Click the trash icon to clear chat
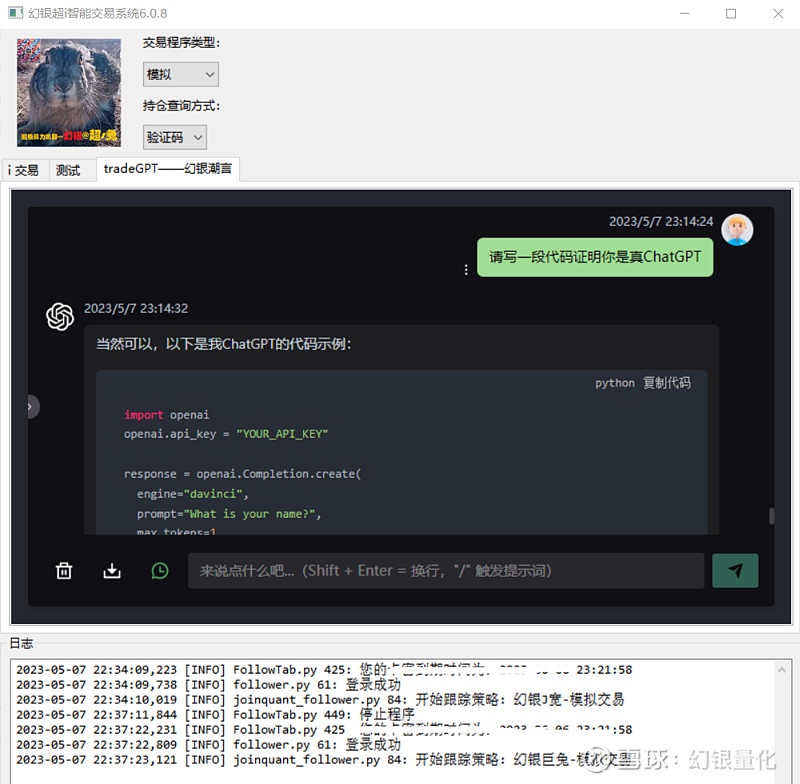The height and width of the screenshot is (784, 800). click(x=64, y=571)
